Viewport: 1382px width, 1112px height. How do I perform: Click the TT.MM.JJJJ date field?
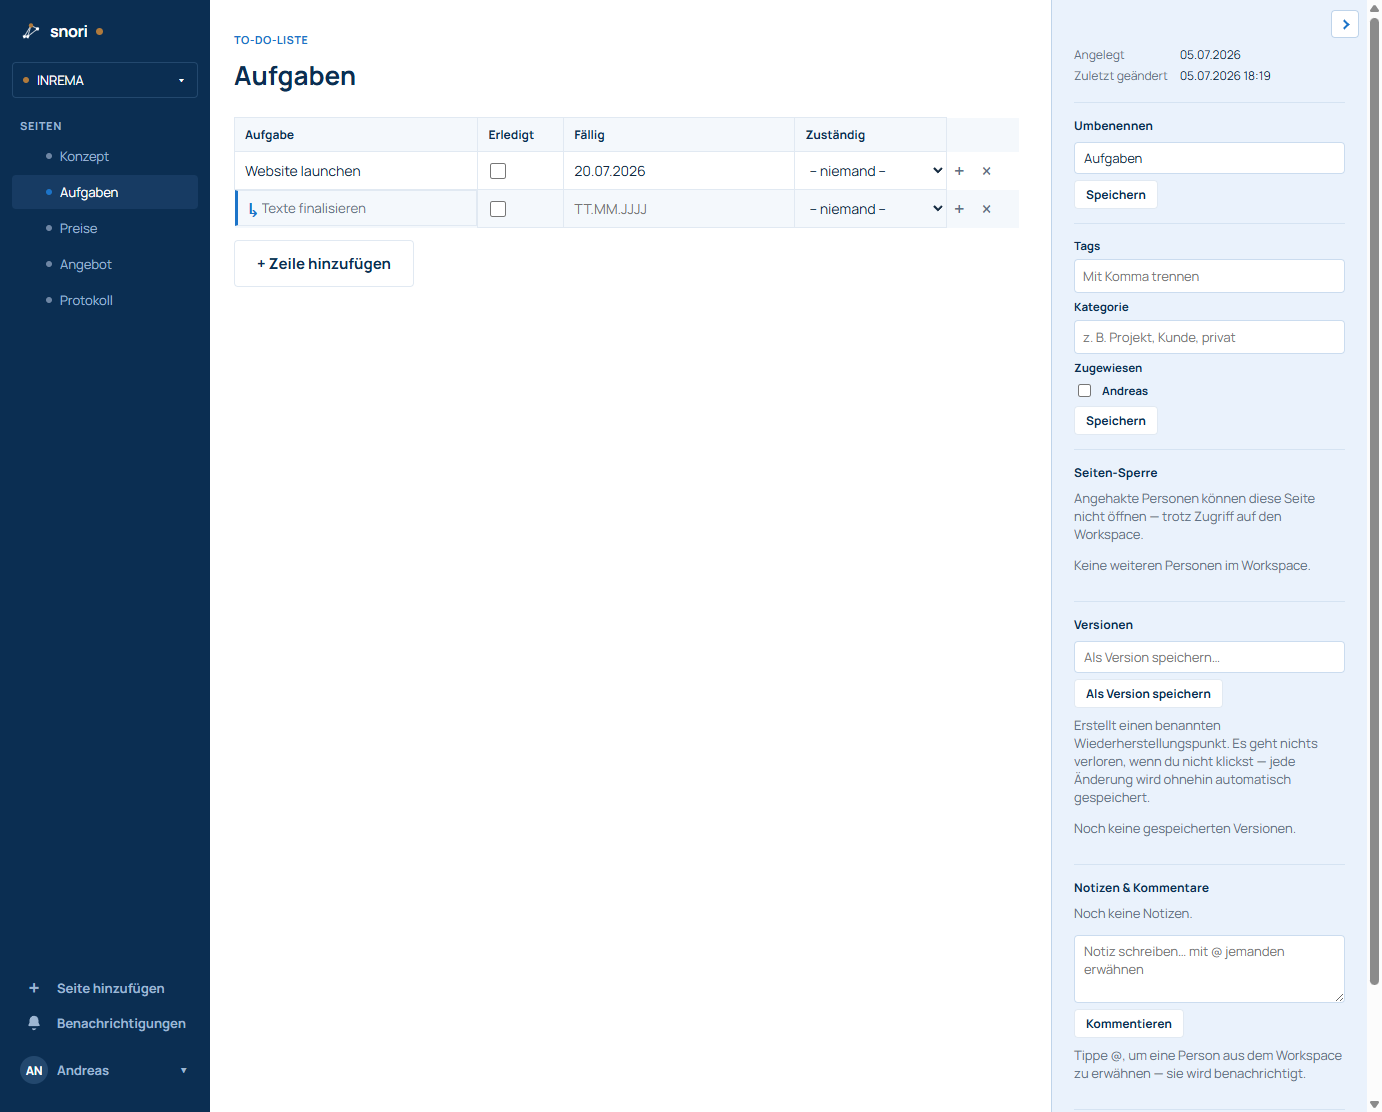[x=679, y=209]
